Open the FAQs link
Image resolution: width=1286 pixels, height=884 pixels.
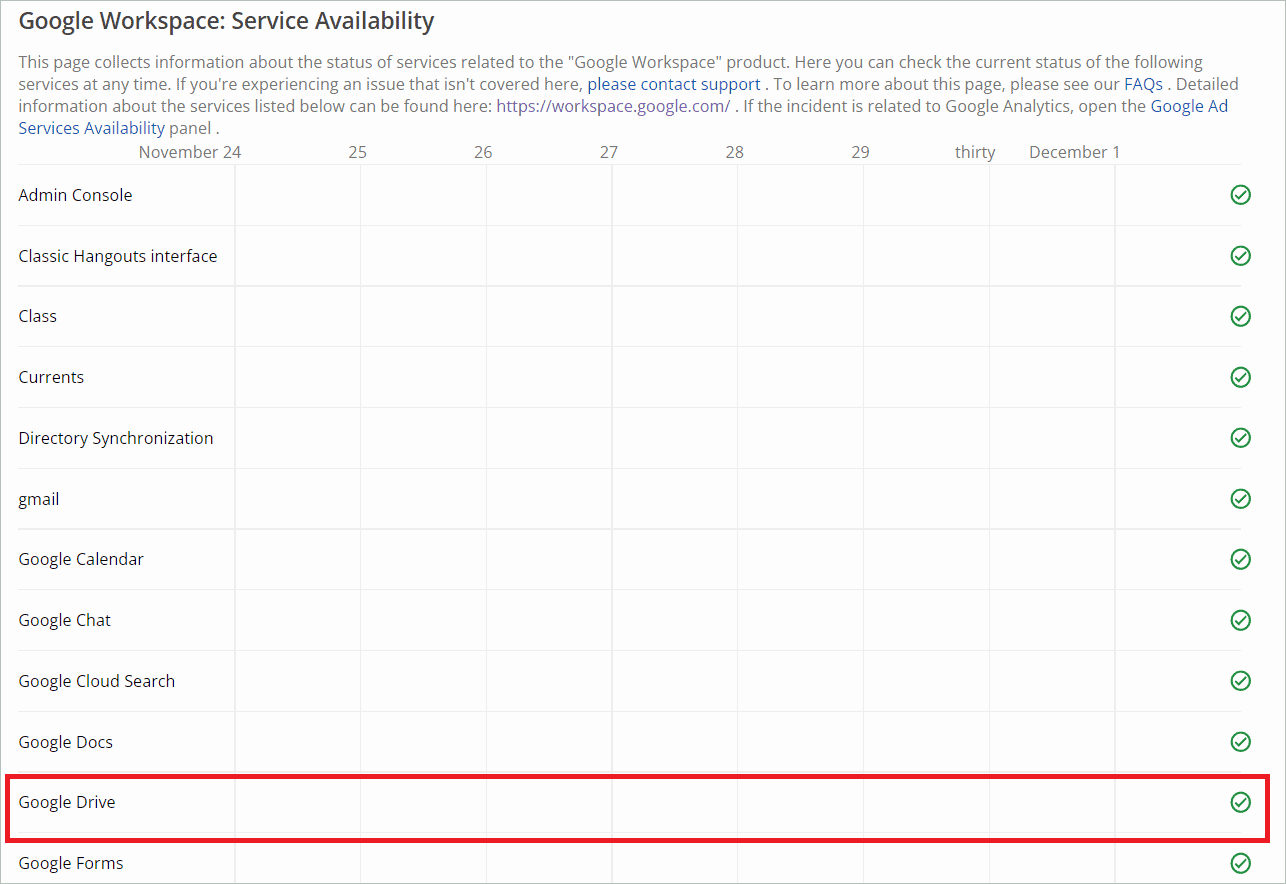tap(1143, 84)
